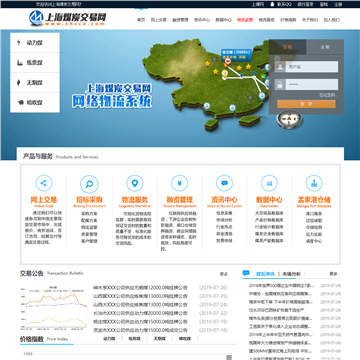Click the transaction bulletin trend chart thumbnail
The image size is (360, 360).
(54, 309)
